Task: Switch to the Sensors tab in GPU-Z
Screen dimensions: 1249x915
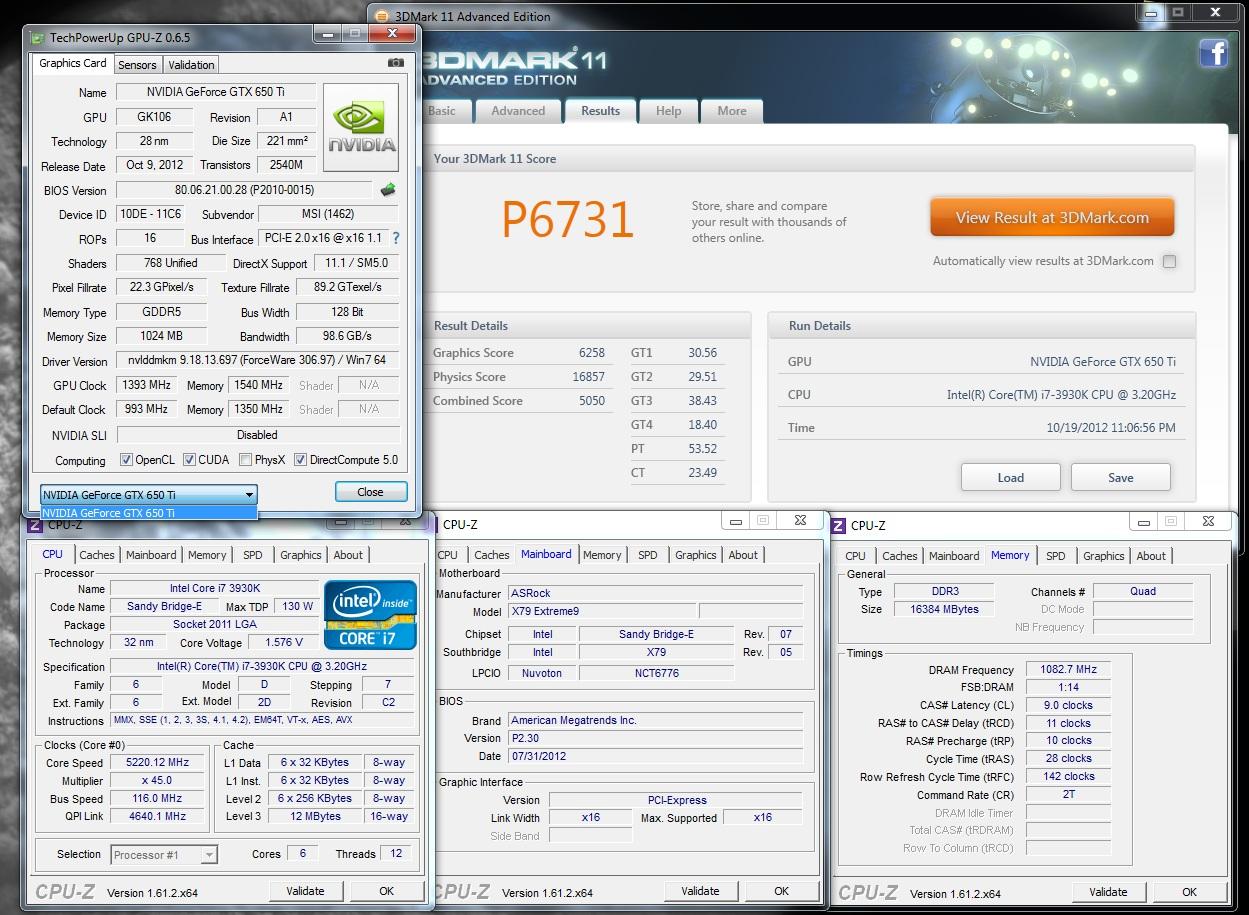Action: pyautogui.click(x=137, y=64)
